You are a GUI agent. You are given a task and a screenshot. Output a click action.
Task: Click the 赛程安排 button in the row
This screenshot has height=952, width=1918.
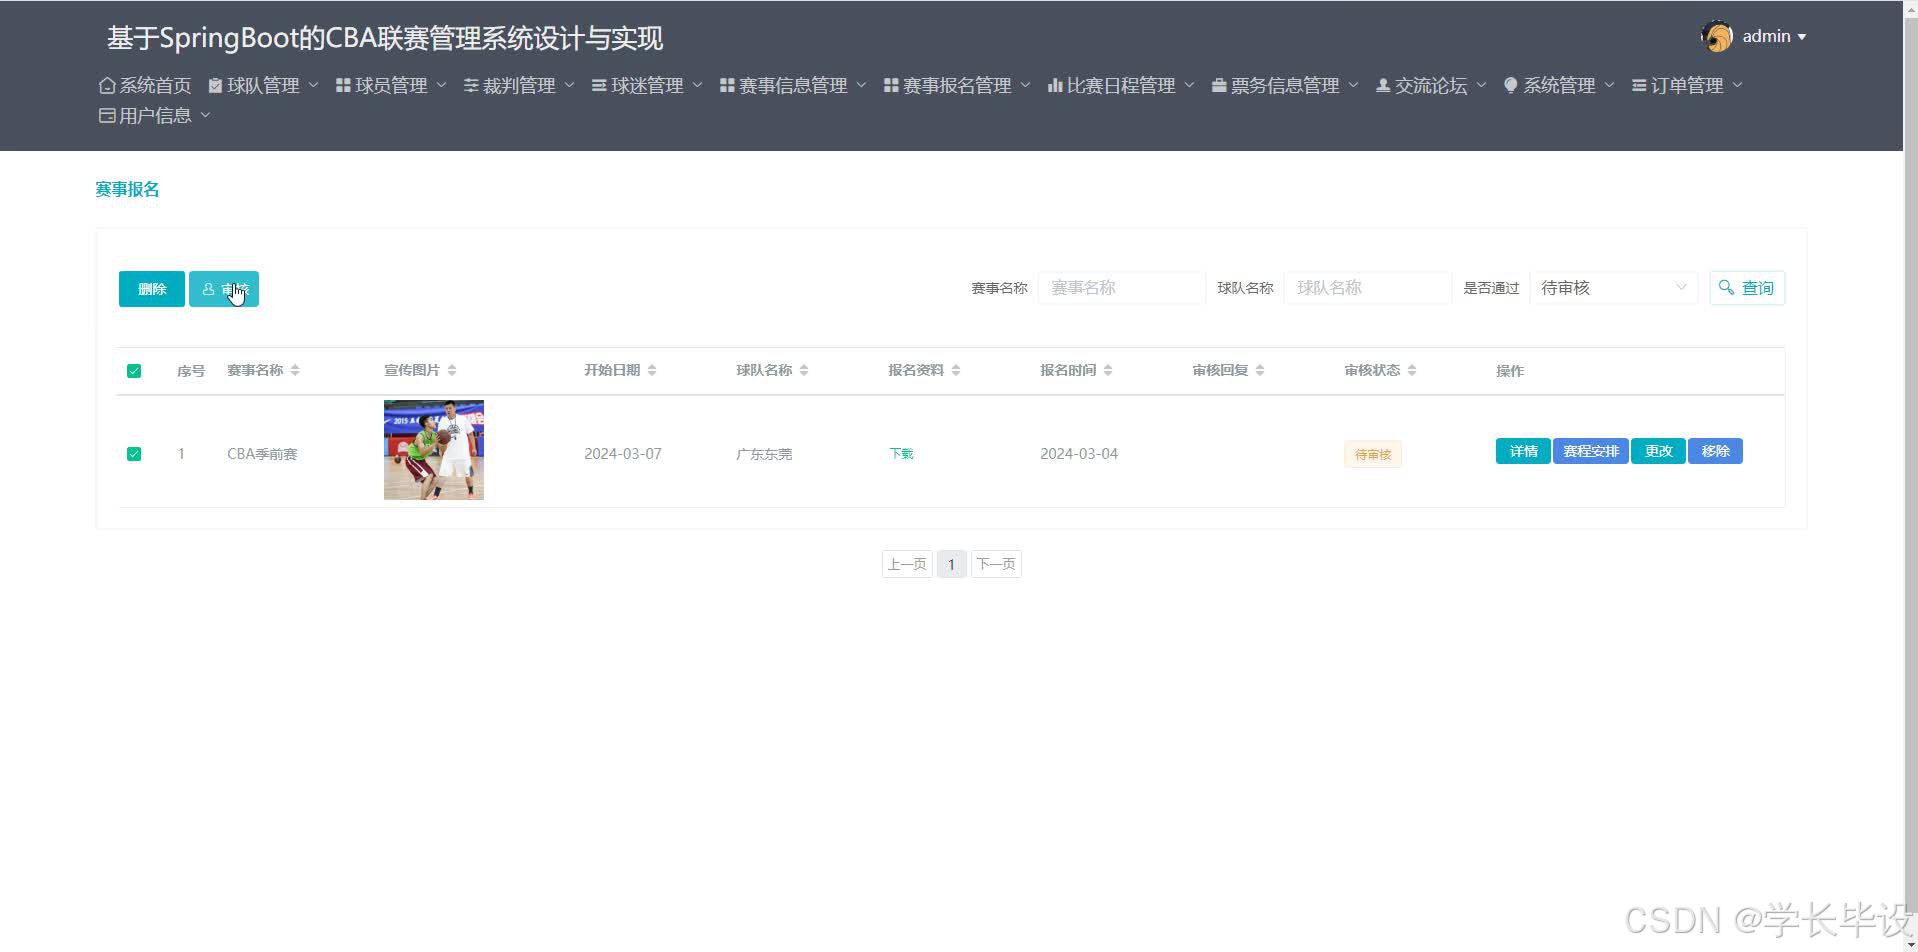click(1591, 452)
